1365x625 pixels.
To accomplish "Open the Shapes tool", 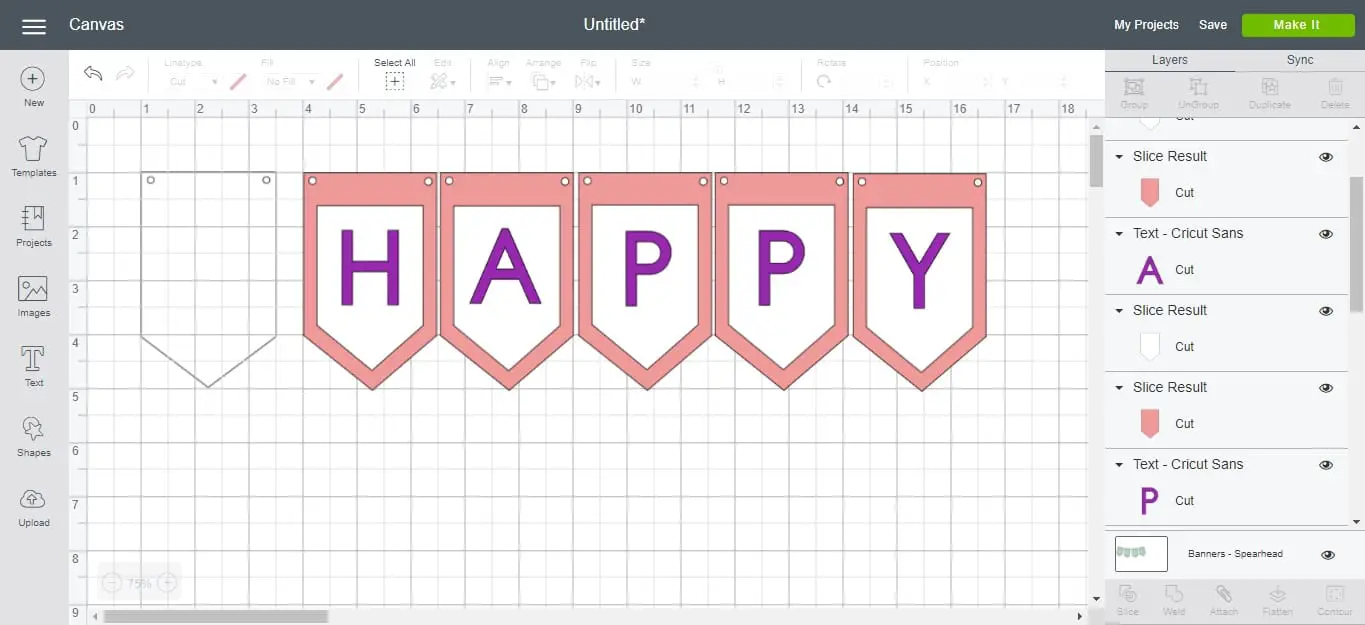I will (x=33, y=431).
